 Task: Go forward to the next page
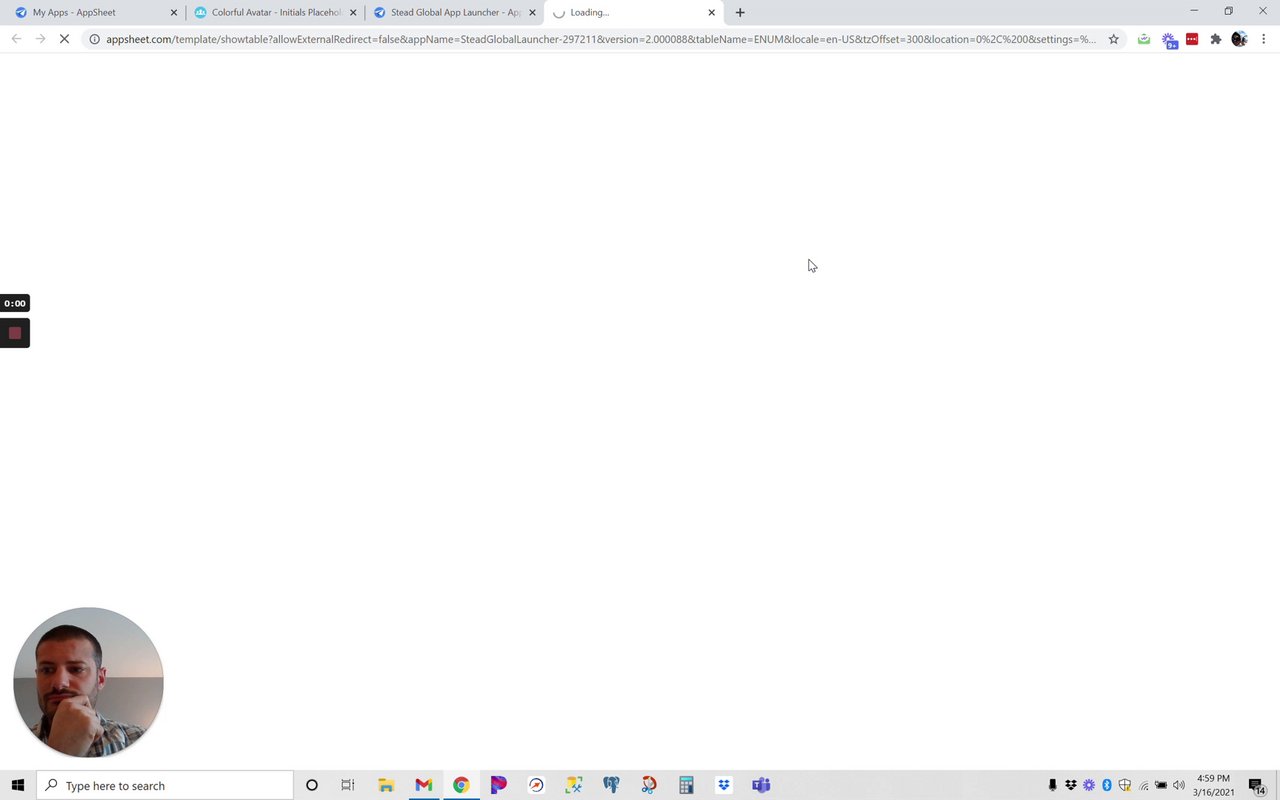click(40, 39)
